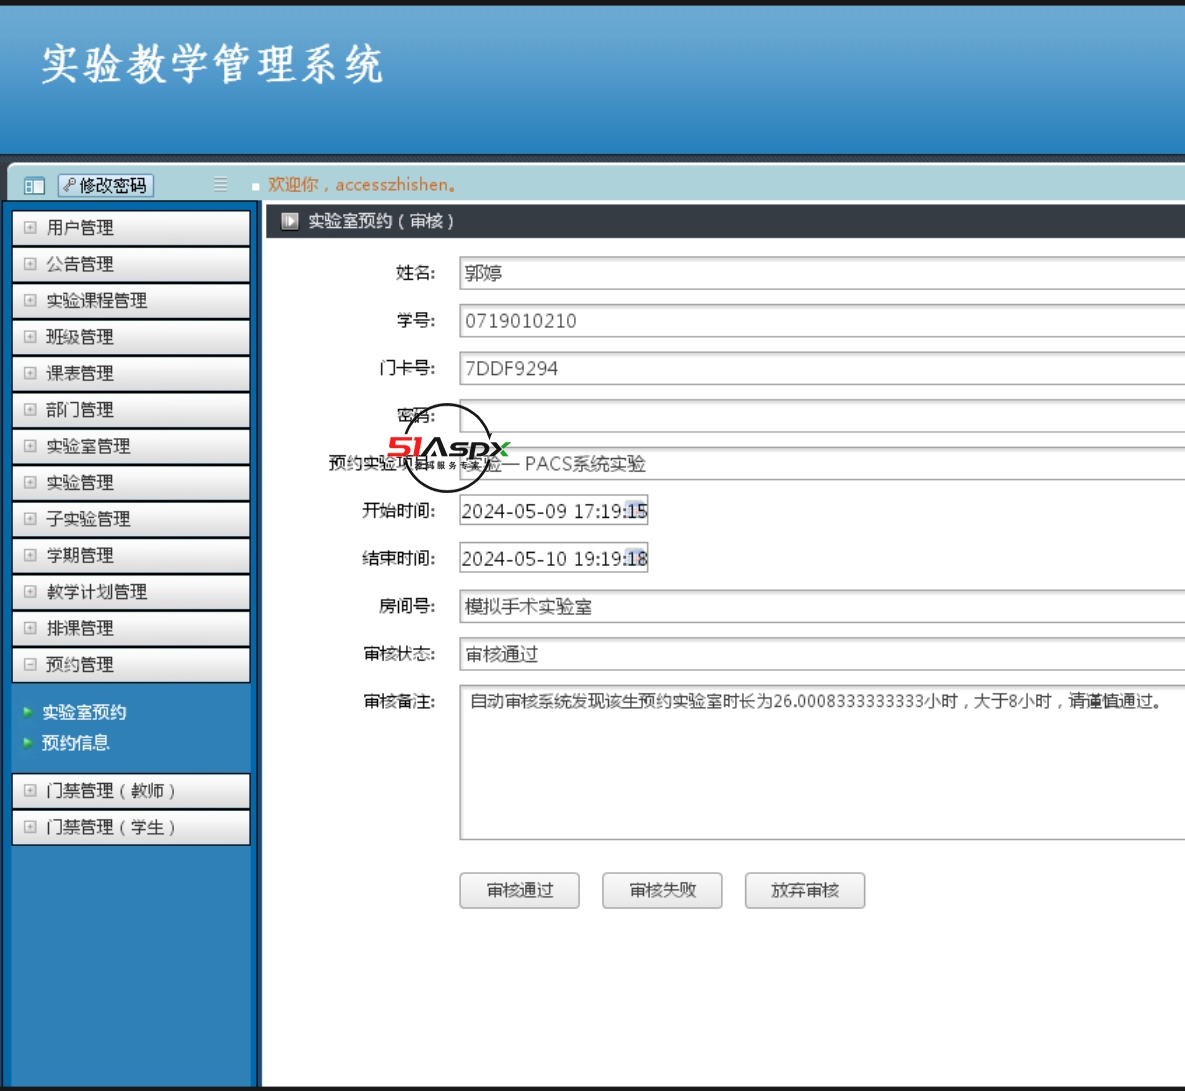Image resolution: width=1185 pixels, height=1091 pixels.
Task: Focus the 姓名 field with 郭婷
Action: point(822,273)
